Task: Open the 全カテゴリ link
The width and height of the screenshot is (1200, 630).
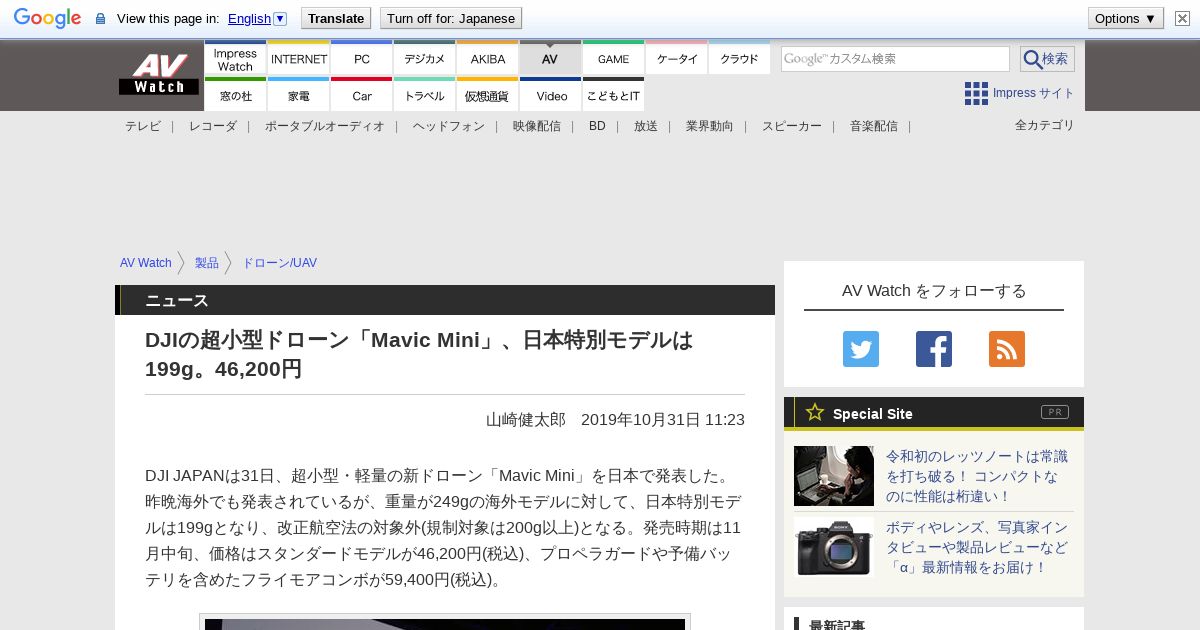Action: (x=1045, y=125)
